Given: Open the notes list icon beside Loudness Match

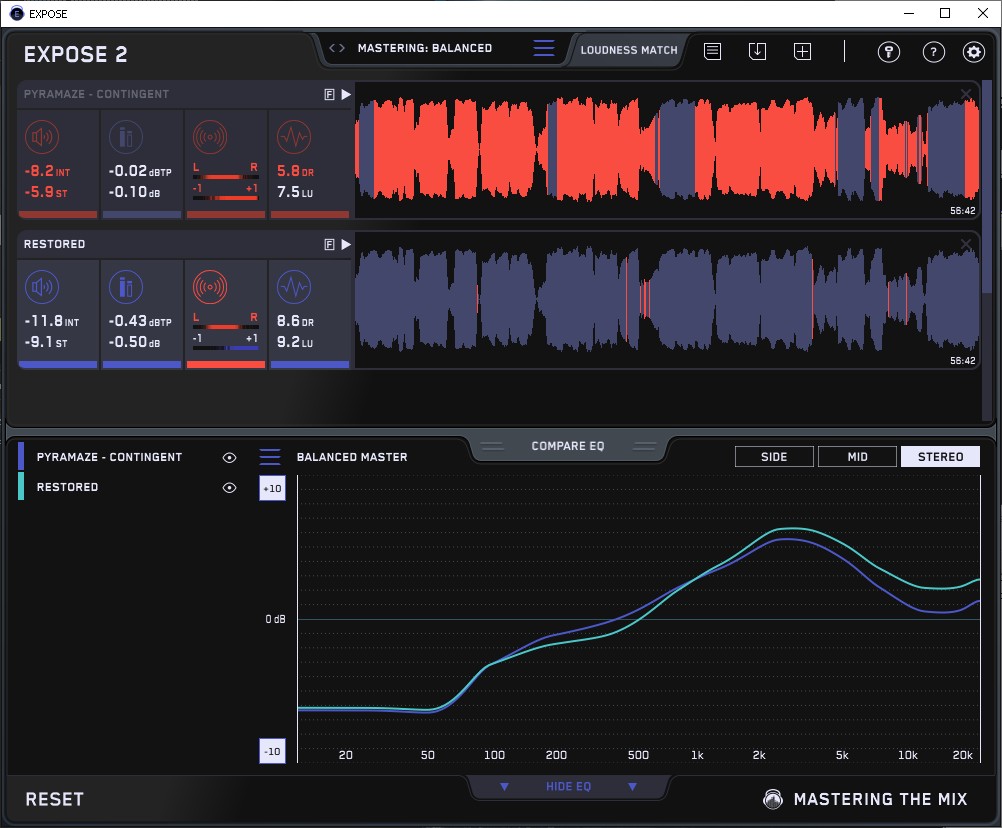Looking at the screenshot, I should point(712,51).
